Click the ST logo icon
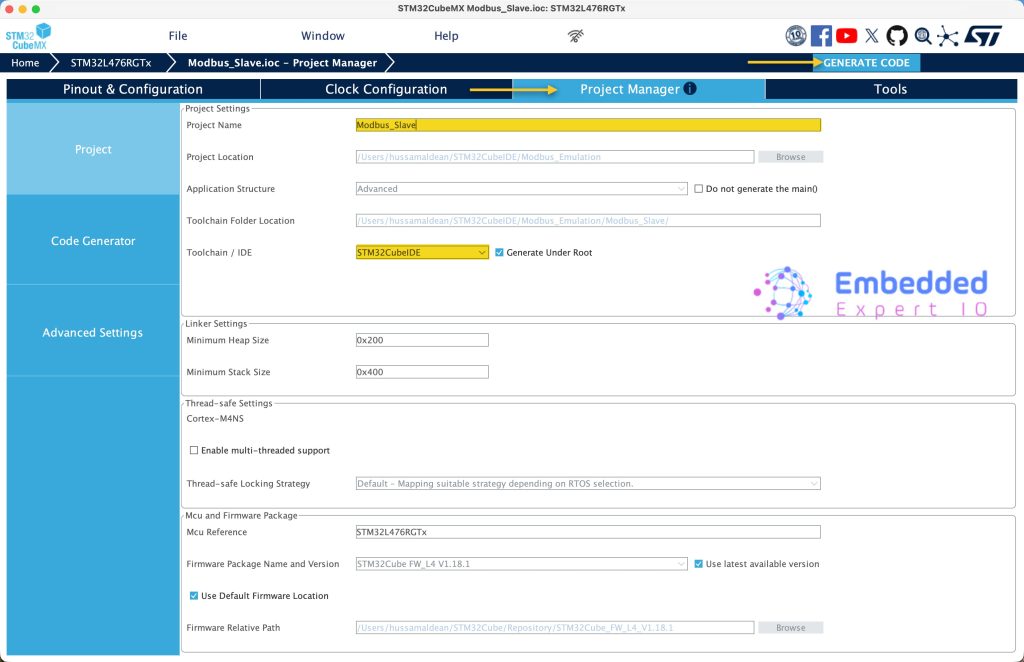 [983, 36]
